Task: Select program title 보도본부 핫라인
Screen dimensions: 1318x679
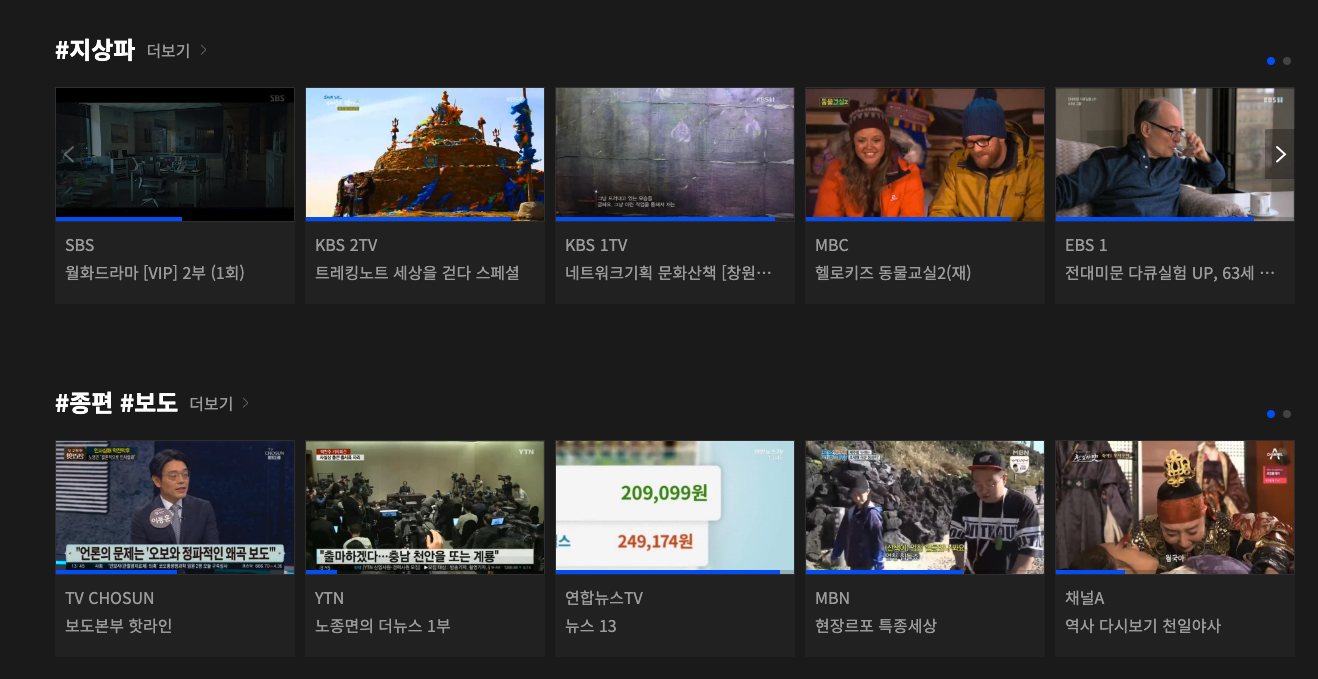Action: (119, 626)
